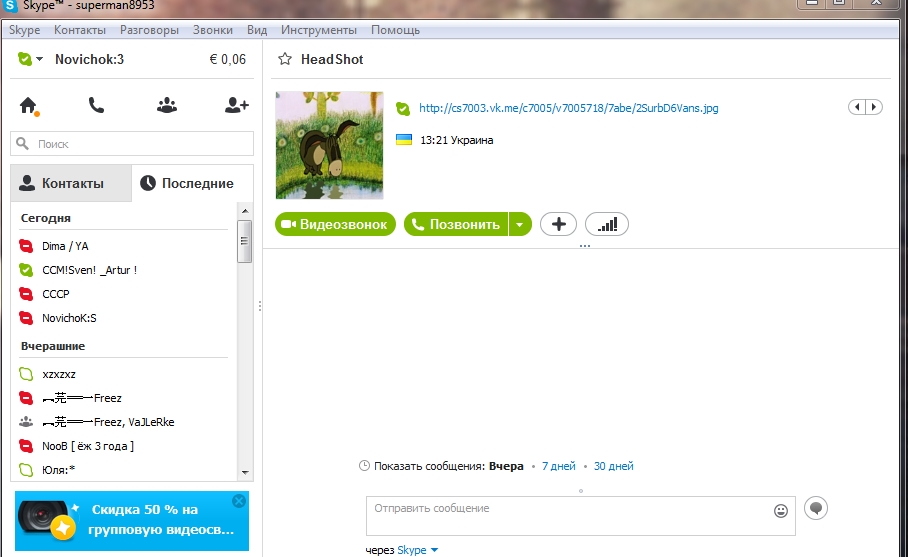Click the Поиск search field
908x557 pixels.
point(132,144)
